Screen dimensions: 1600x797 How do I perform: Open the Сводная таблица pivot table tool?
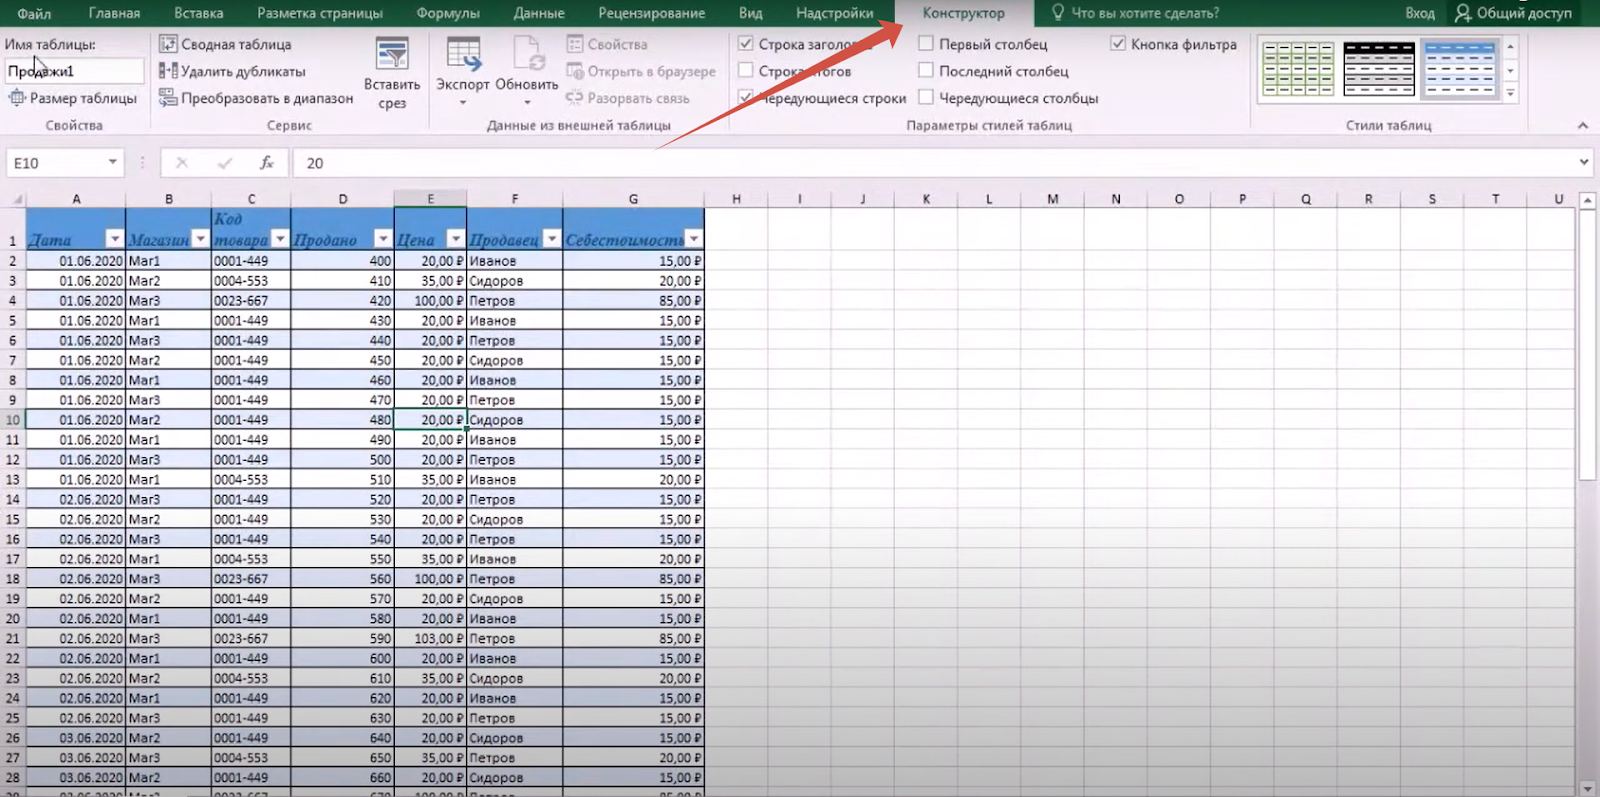[225, 44]
